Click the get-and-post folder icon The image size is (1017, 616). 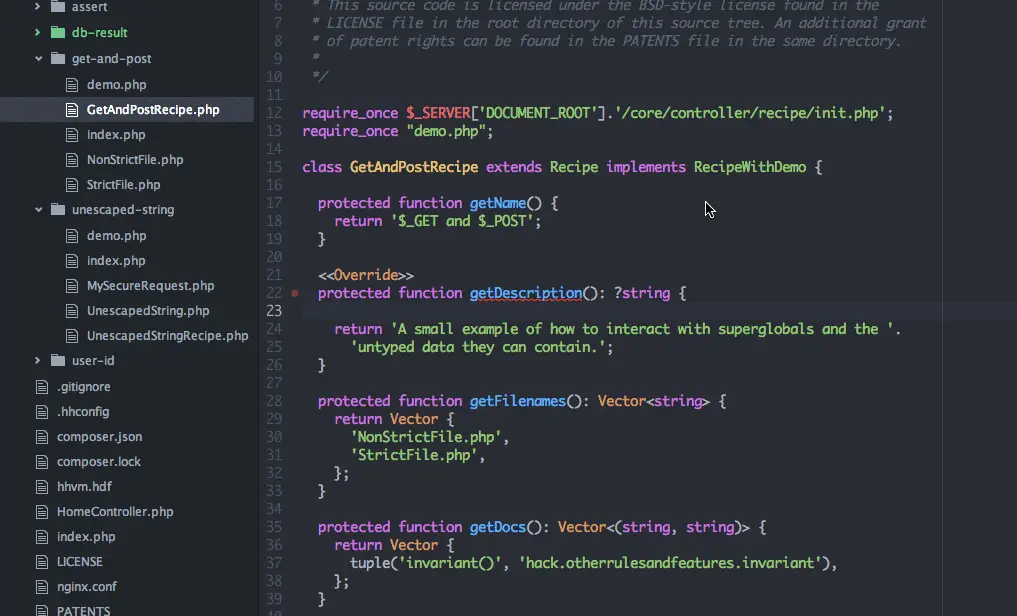pos(58,58)
